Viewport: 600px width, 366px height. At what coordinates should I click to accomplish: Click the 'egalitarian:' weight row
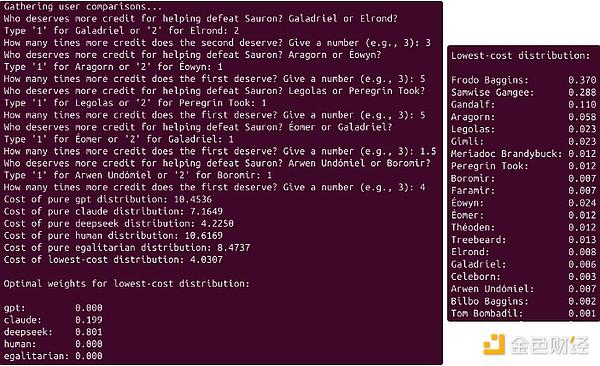[53, 356]
